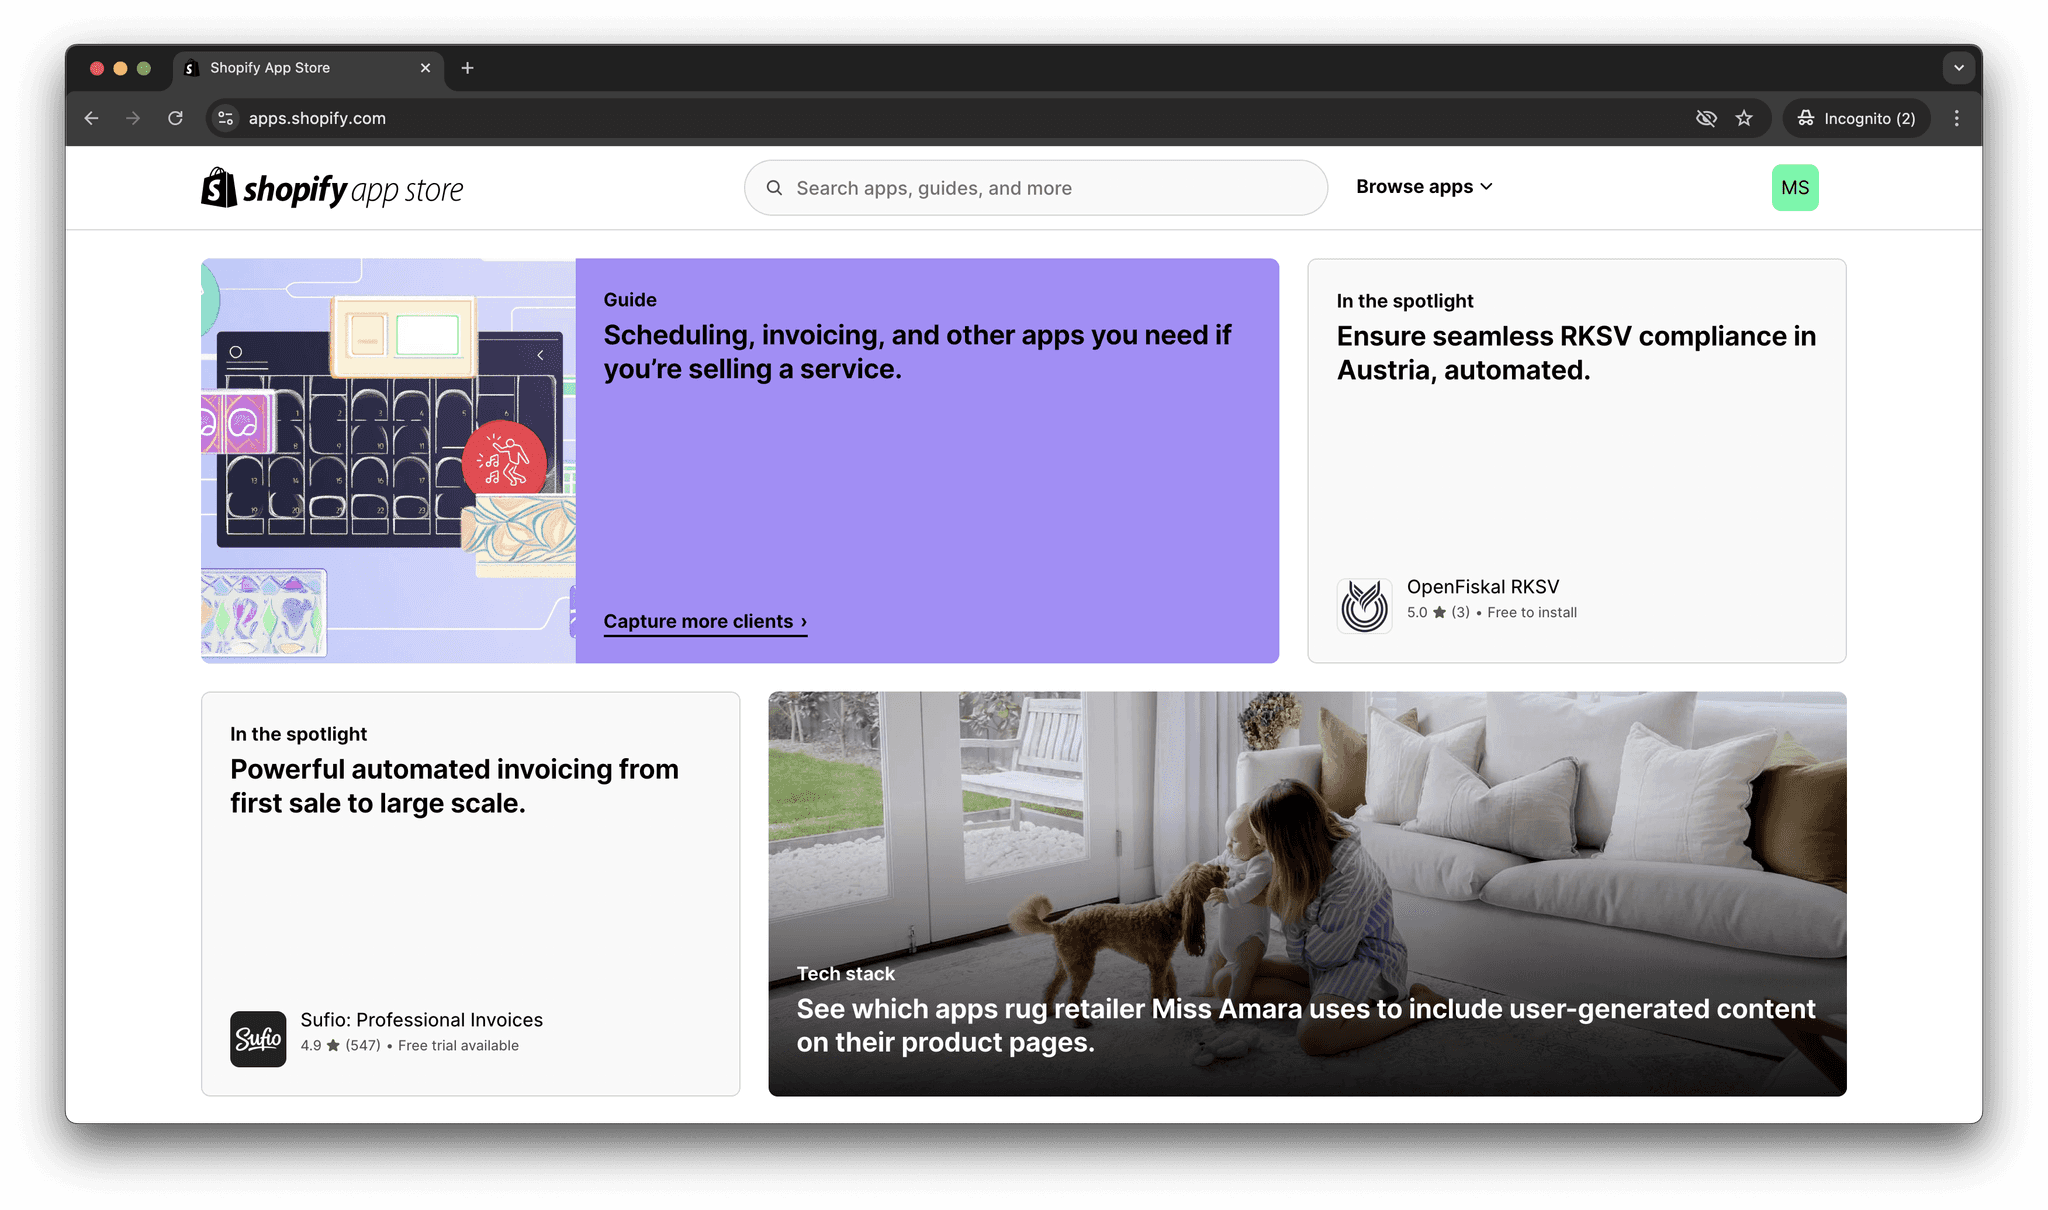Open the Incognito (2) profile button
The image size is (2048, 1210).
tap(1857, 118)
